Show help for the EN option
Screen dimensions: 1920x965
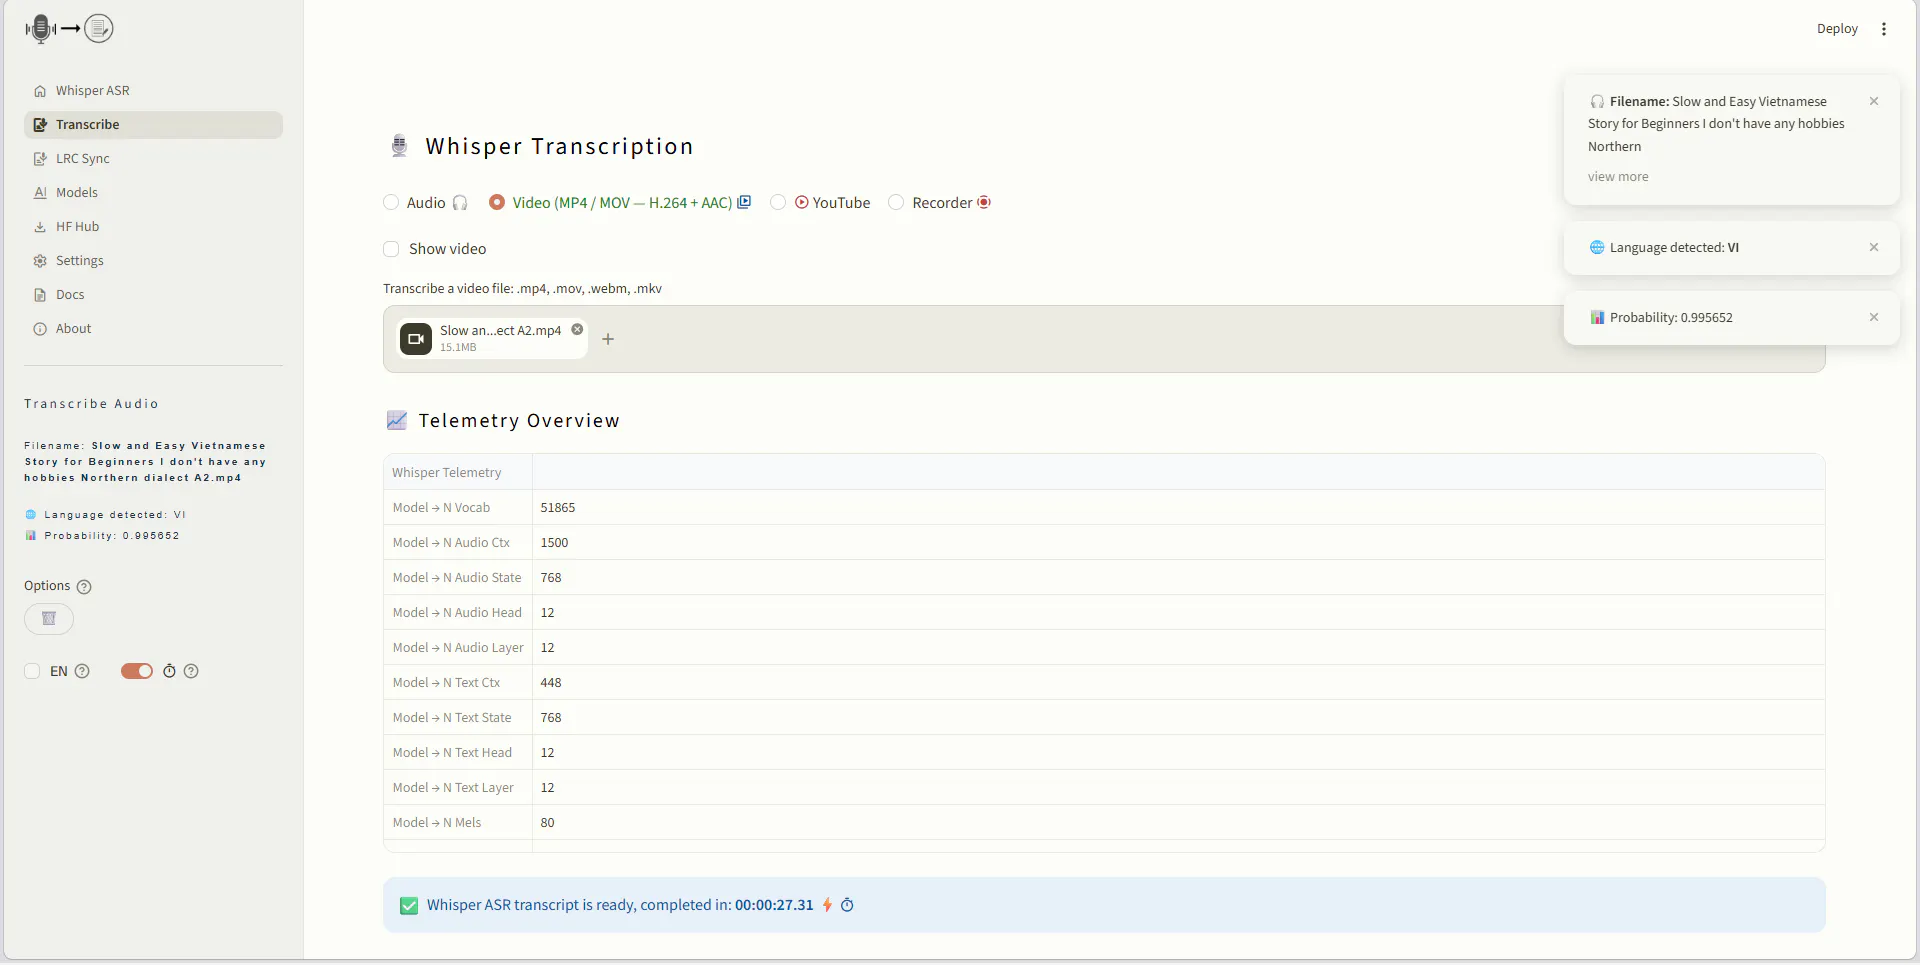click(82, 671)
